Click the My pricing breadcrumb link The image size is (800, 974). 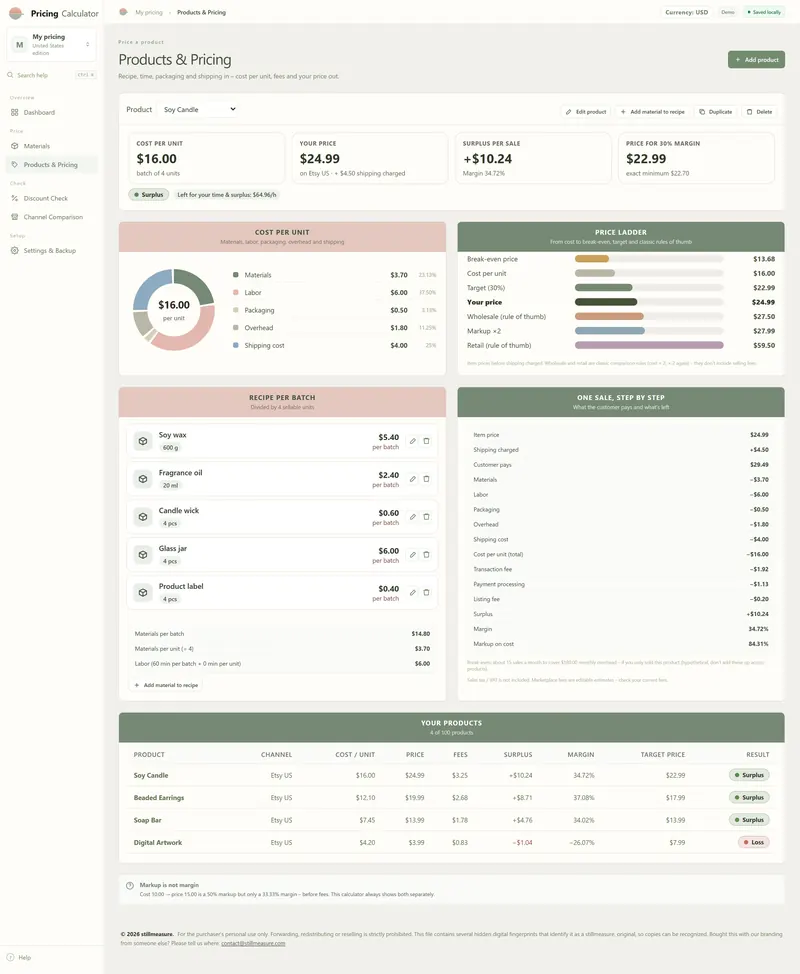[149, 12]
